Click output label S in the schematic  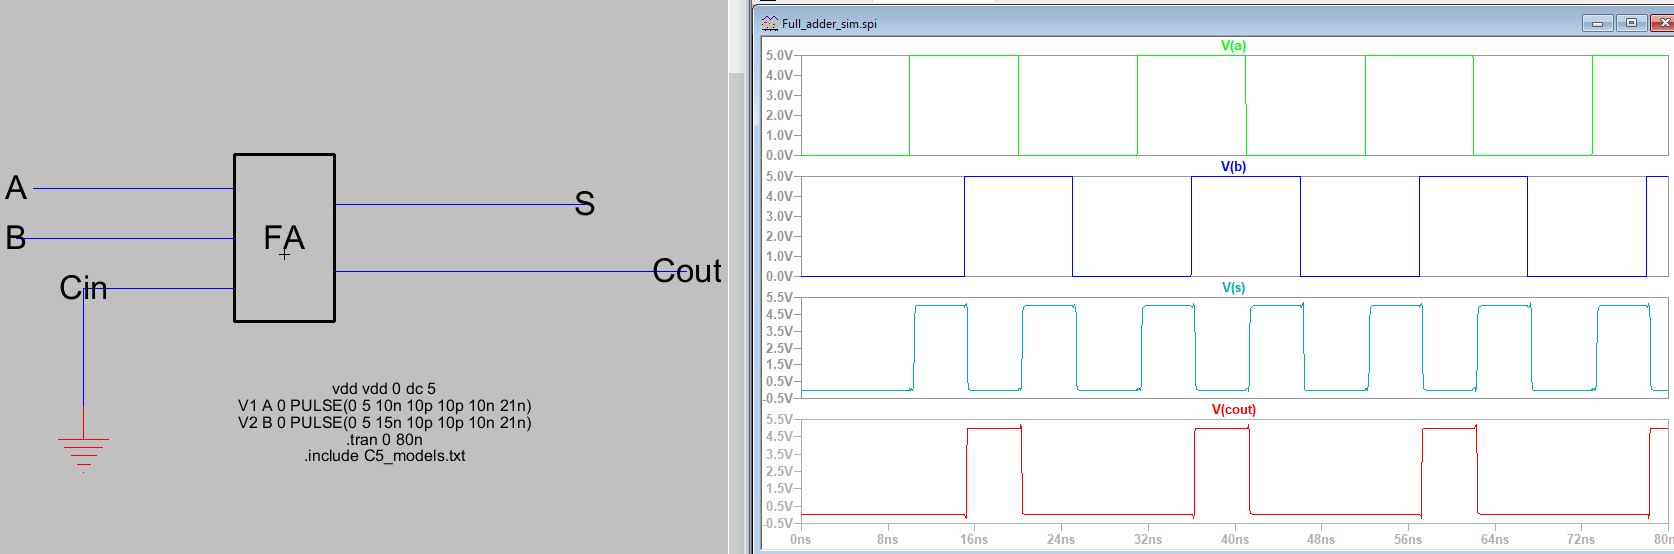point(585,204)
